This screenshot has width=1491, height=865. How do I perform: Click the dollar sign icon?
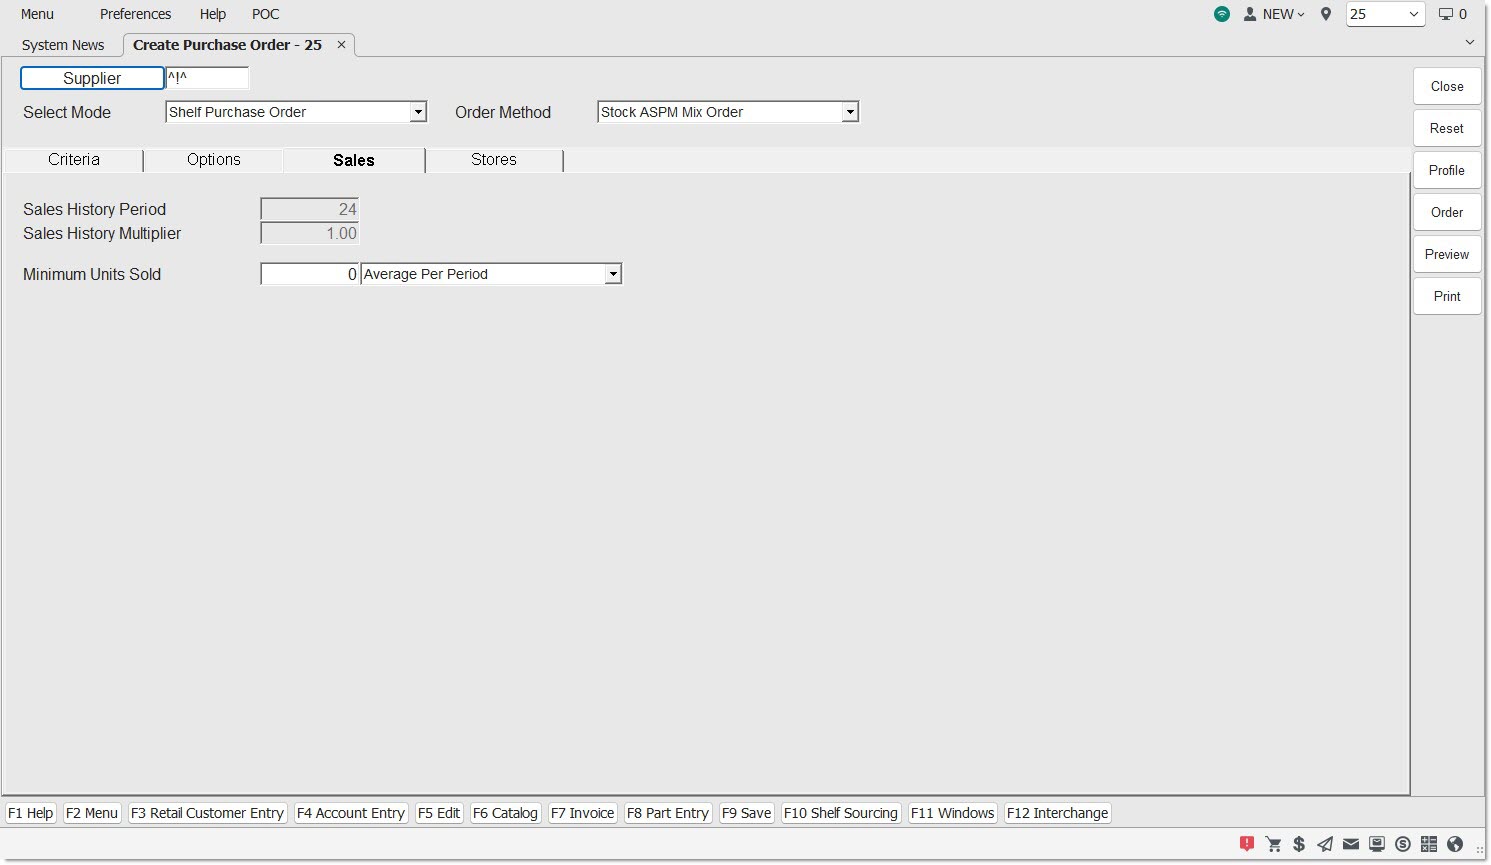[x=1299, y=844]
